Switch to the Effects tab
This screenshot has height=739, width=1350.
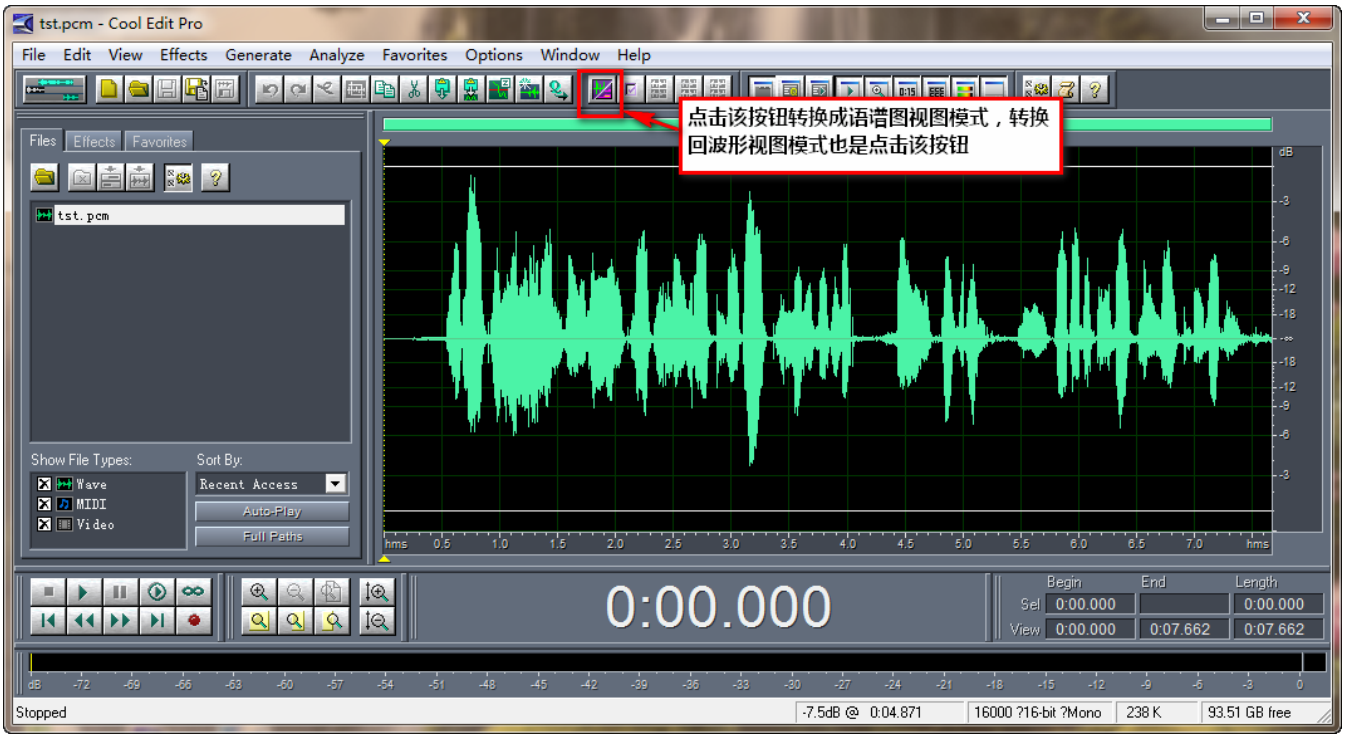click(x=93, y=140)
